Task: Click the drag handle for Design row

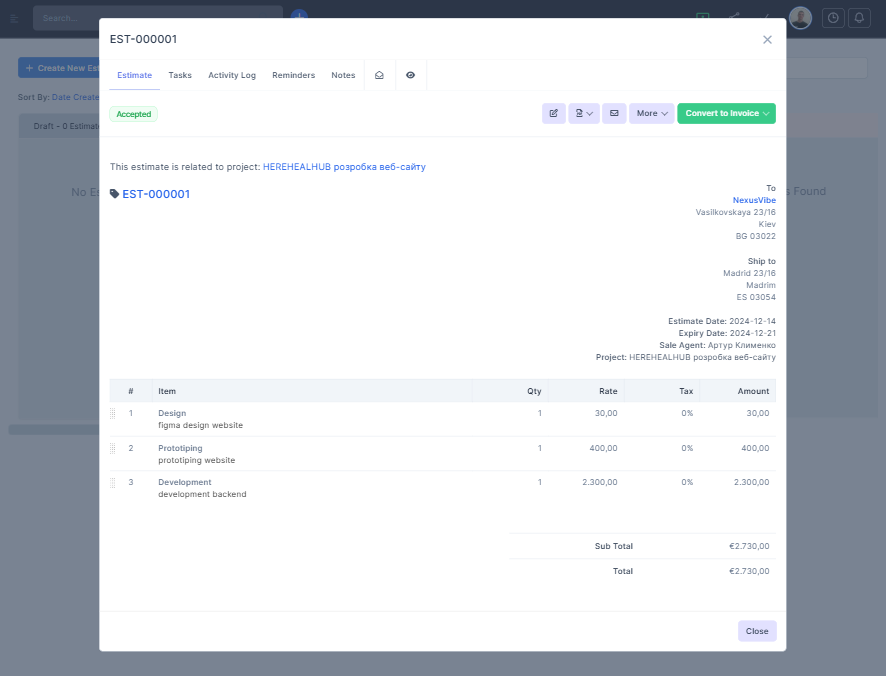Action: pyautogui.click(x=113, y=414)
